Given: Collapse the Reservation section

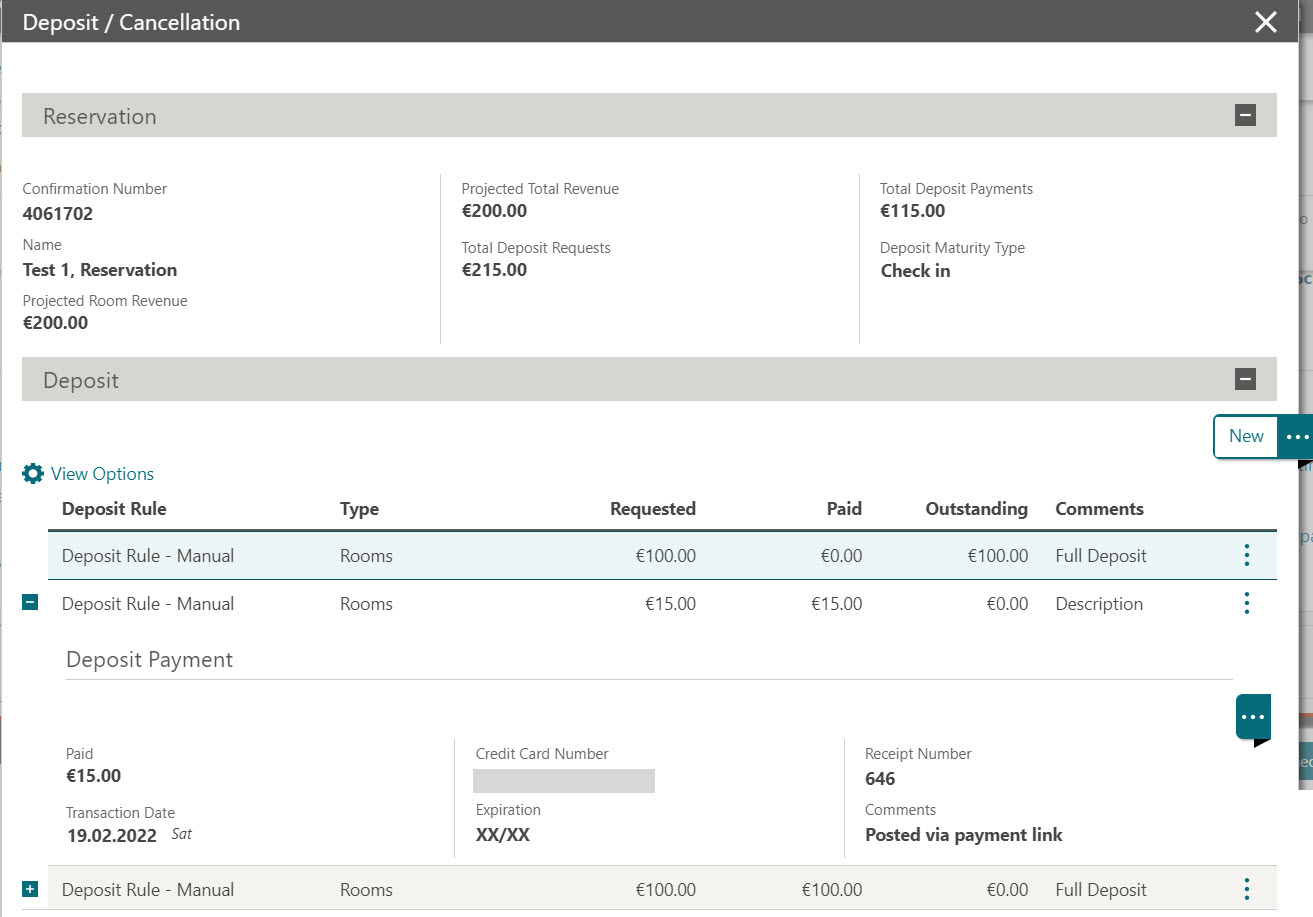Looking at the screenshot, I should tap(1245, 114).
